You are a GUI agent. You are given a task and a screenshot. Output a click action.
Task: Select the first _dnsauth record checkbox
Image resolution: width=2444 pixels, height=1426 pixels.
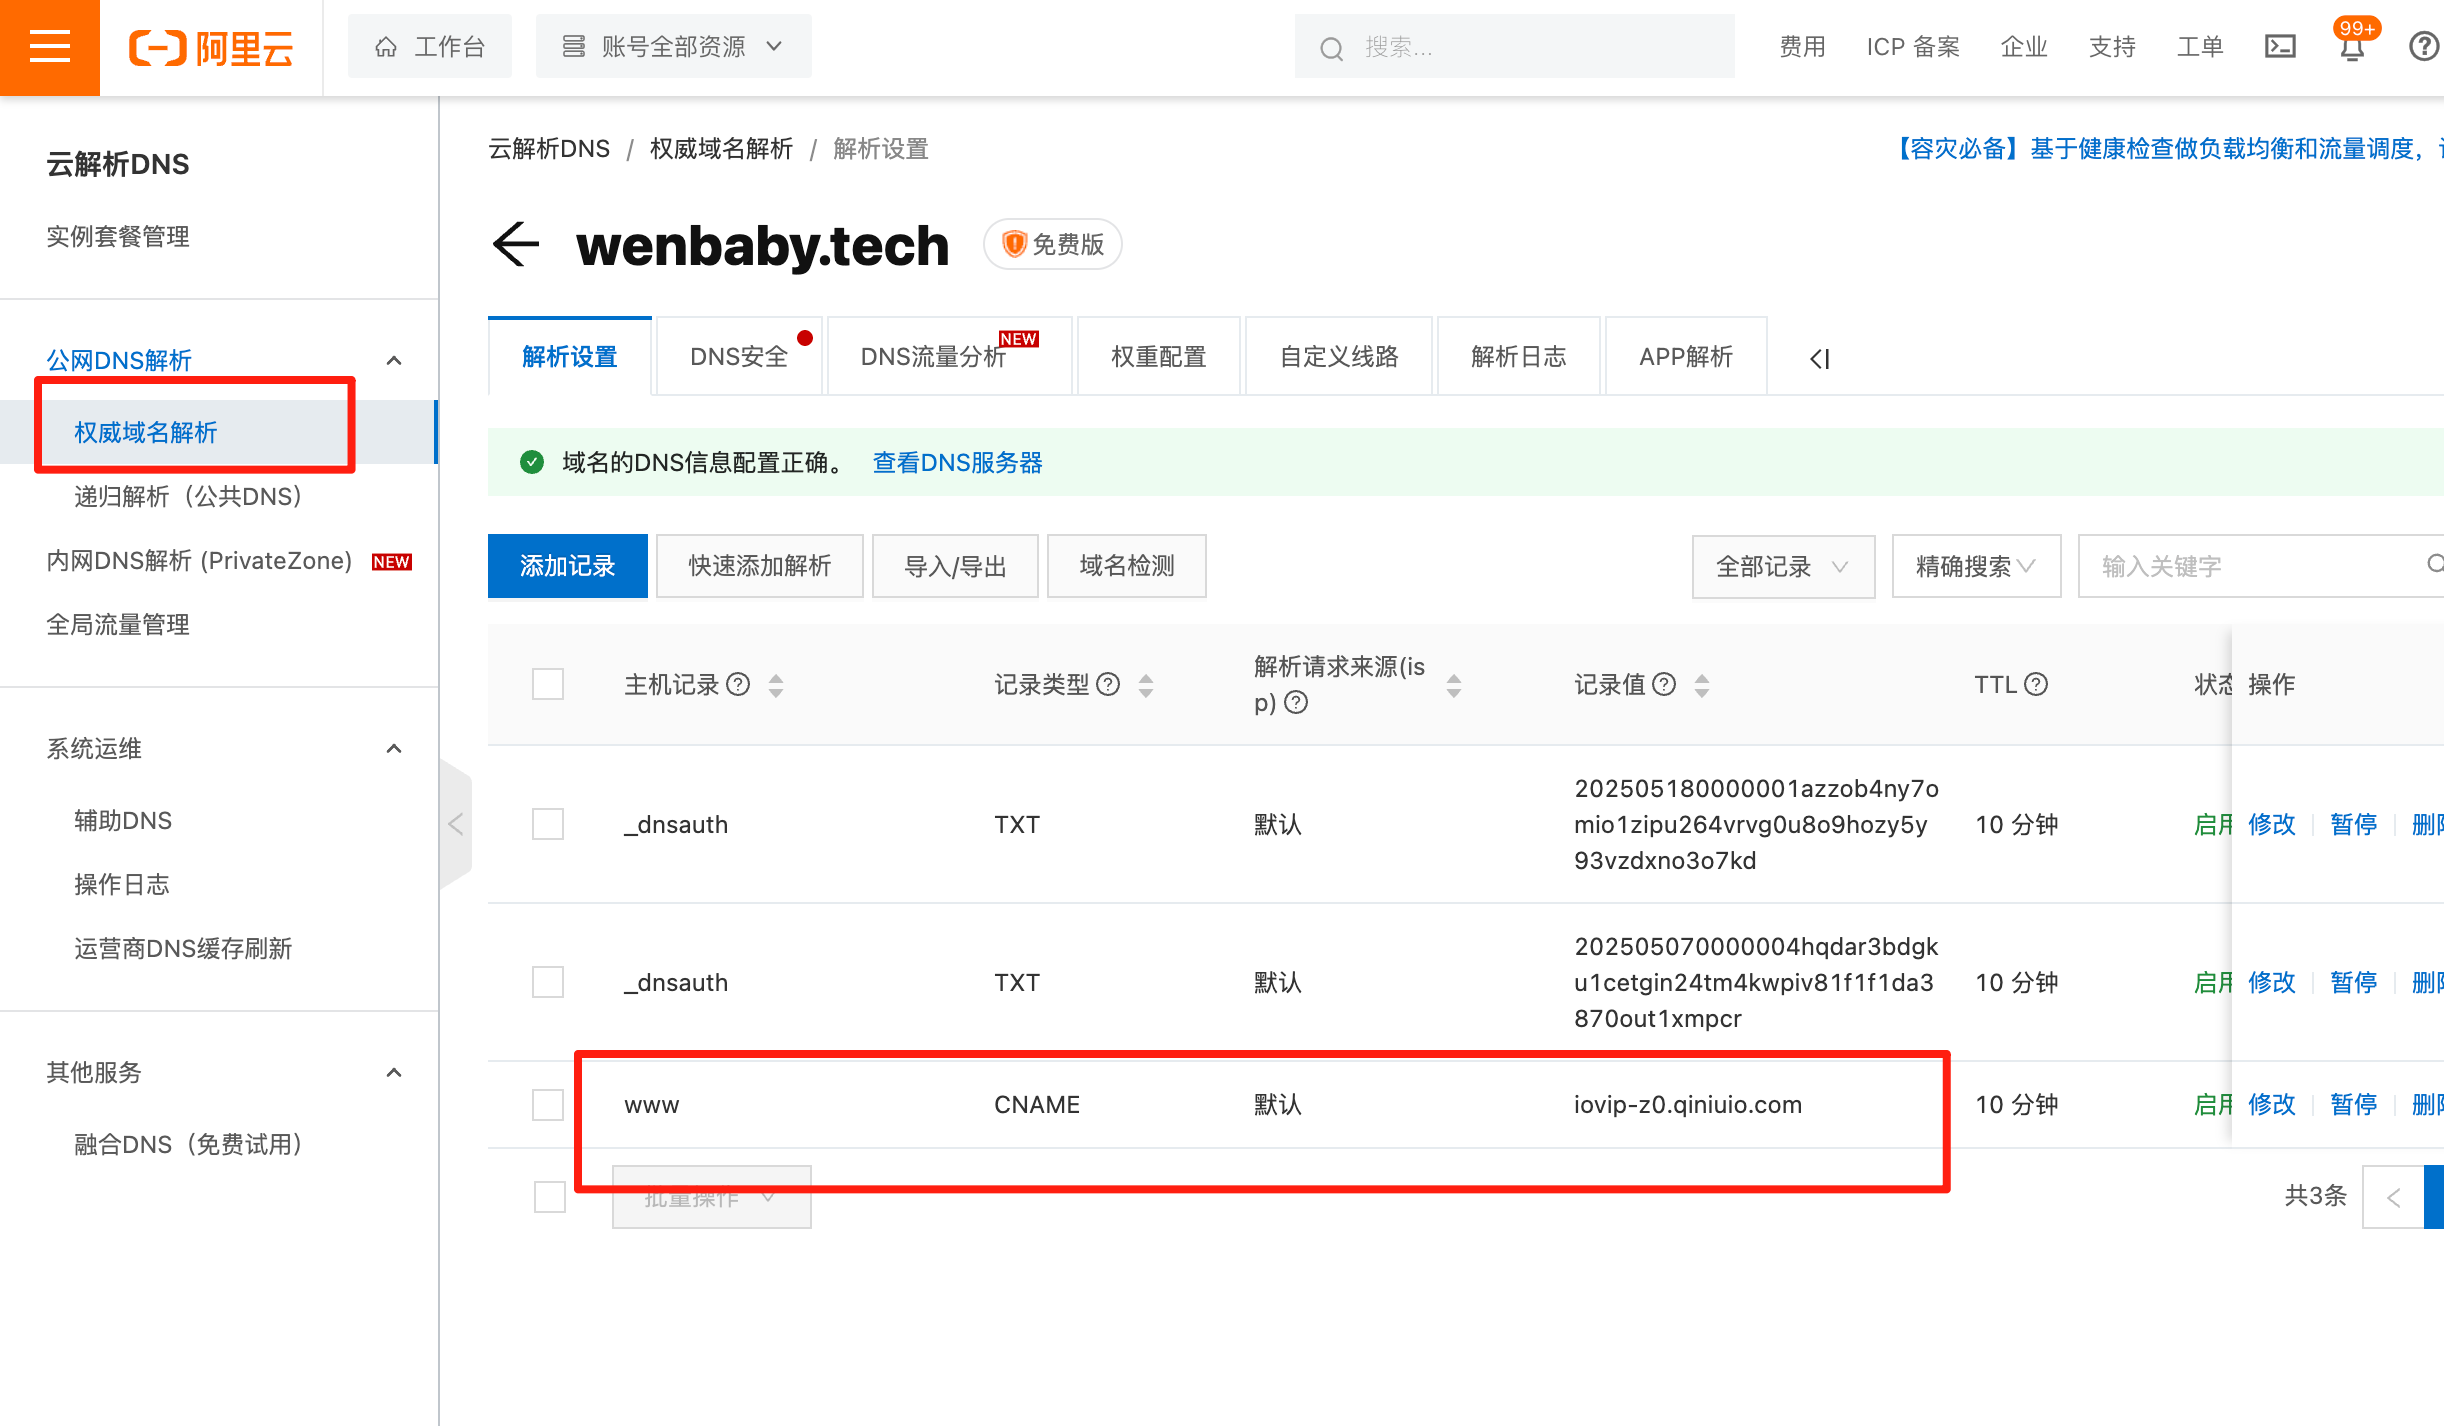point(548,824)
